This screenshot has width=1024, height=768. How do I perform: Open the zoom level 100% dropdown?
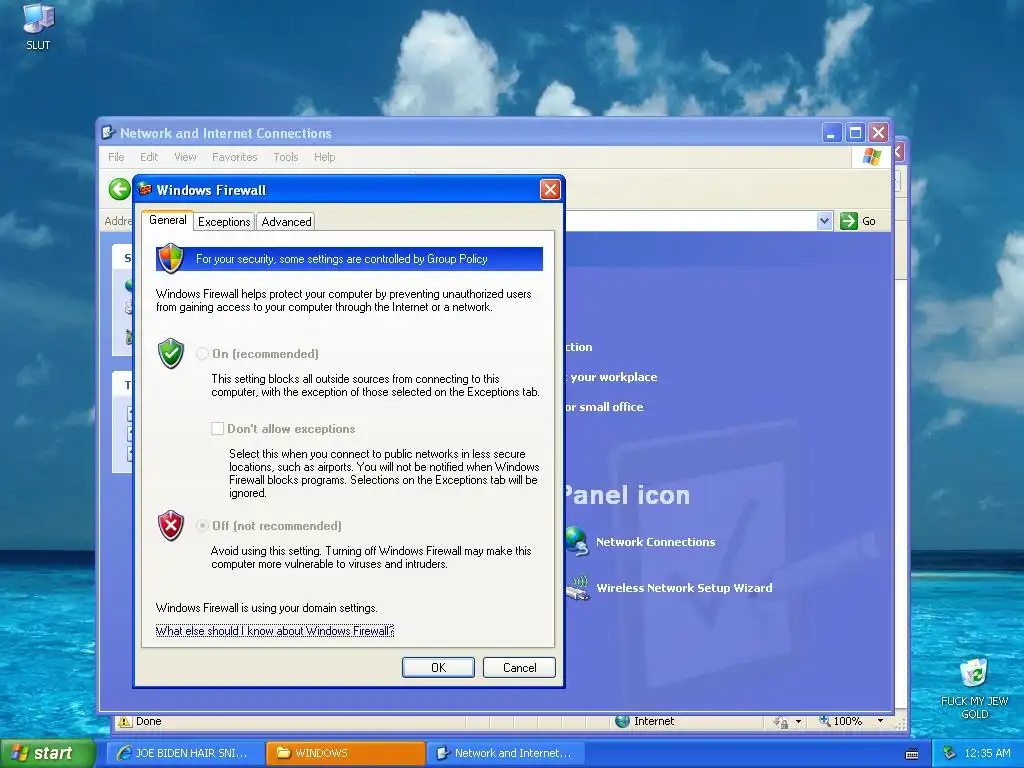click(880, 721)
